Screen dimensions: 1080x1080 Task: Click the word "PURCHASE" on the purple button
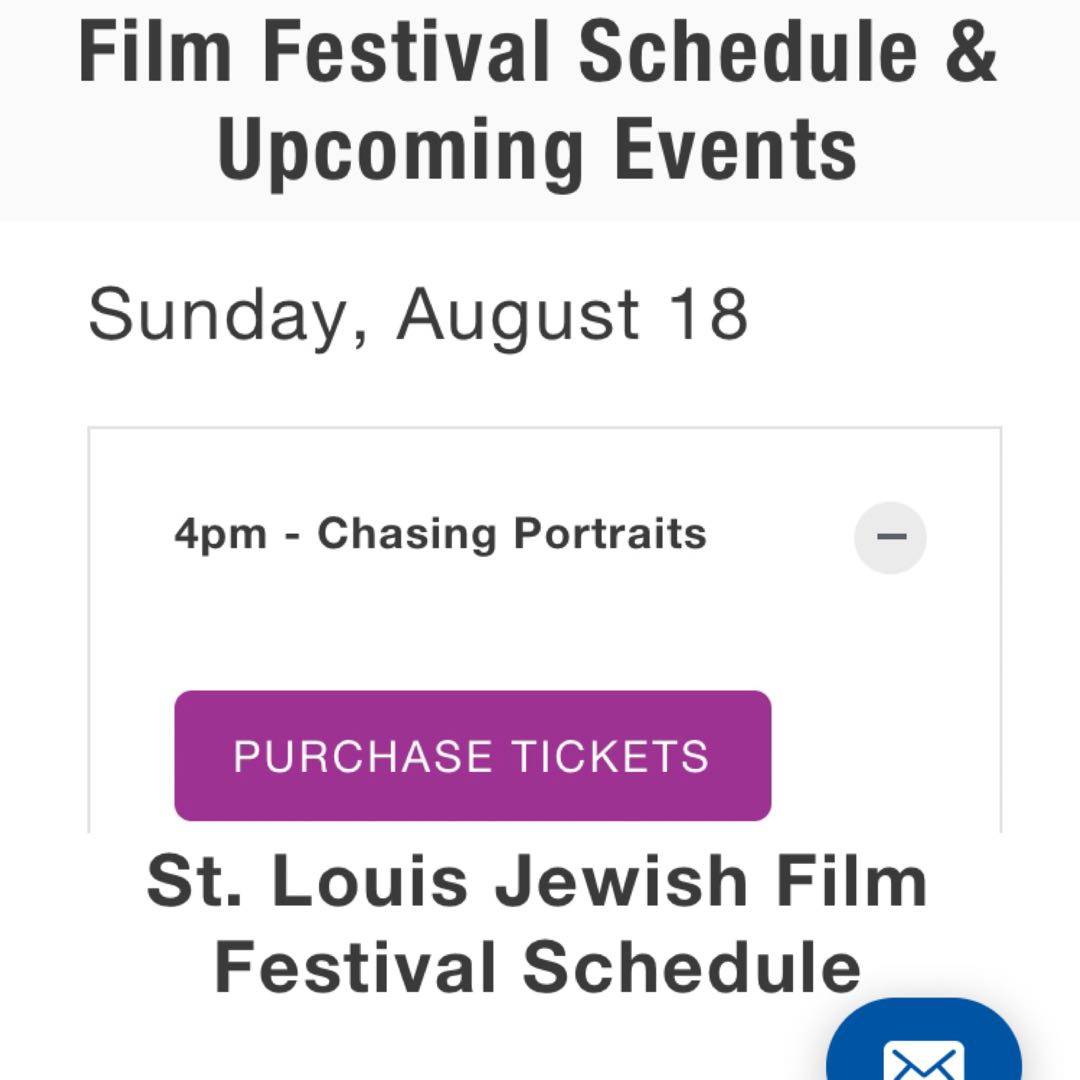[362, 756]
